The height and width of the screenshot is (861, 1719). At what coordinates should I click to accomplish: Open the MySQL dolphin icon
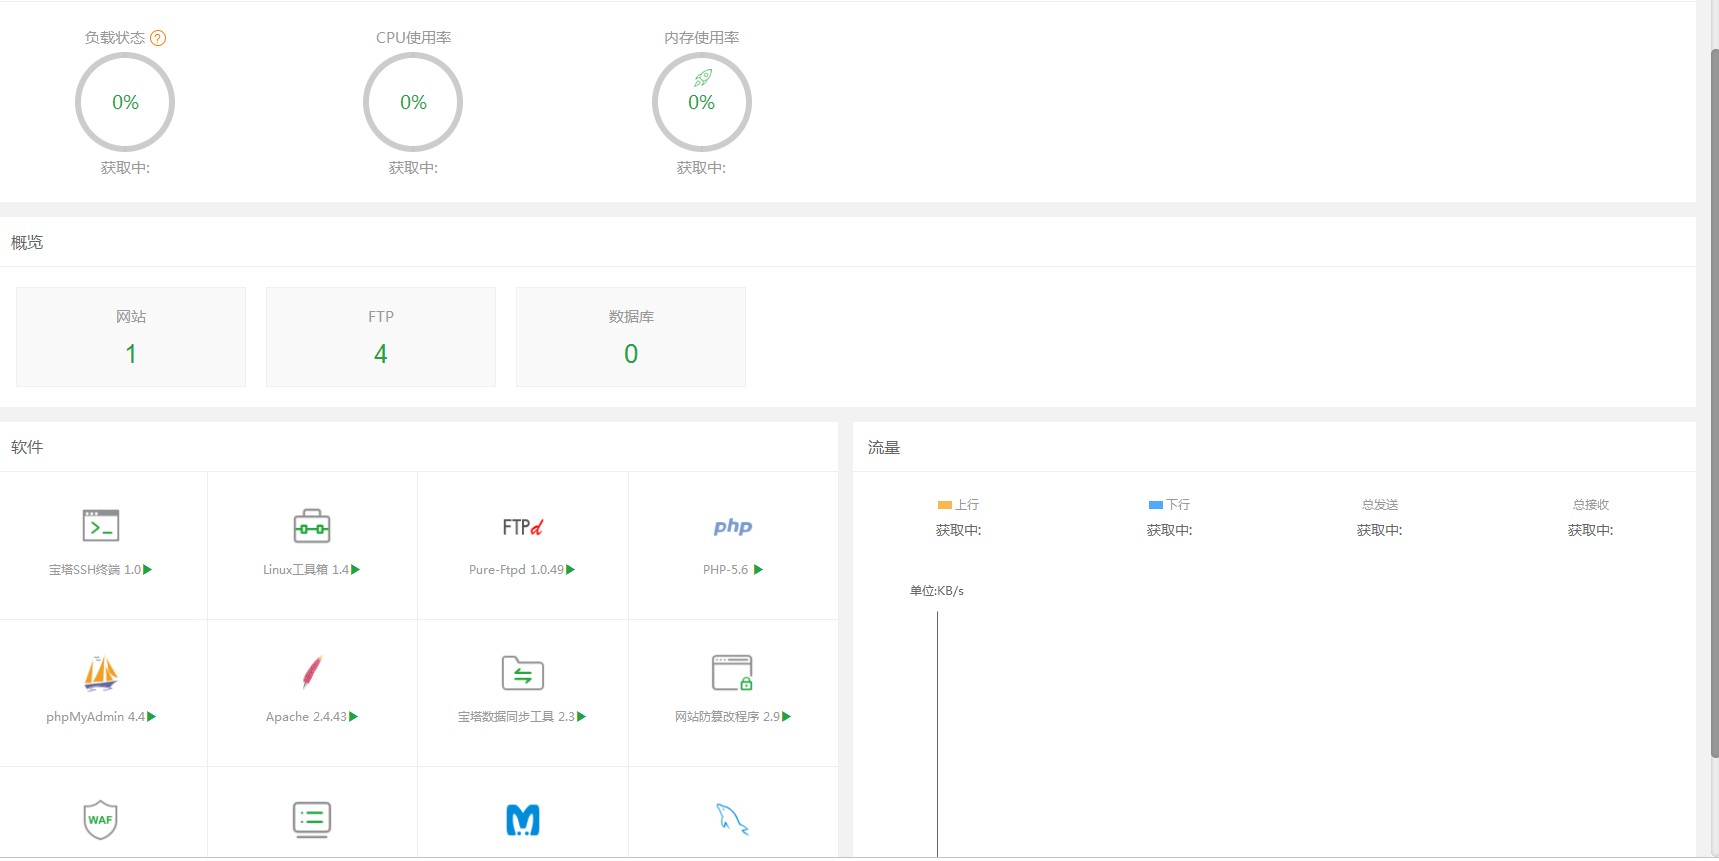coord(733,820)
